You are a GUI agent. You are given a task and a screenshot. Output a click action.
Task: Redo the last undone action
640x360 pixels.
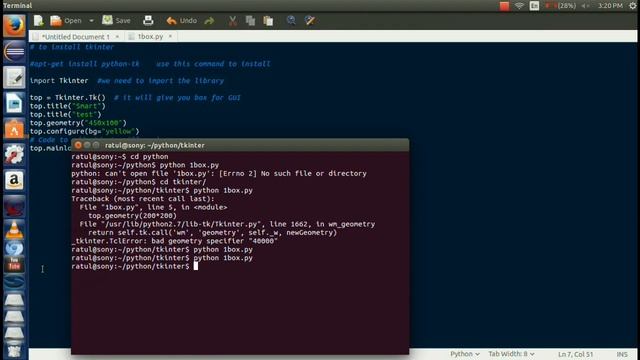point(209,20)
